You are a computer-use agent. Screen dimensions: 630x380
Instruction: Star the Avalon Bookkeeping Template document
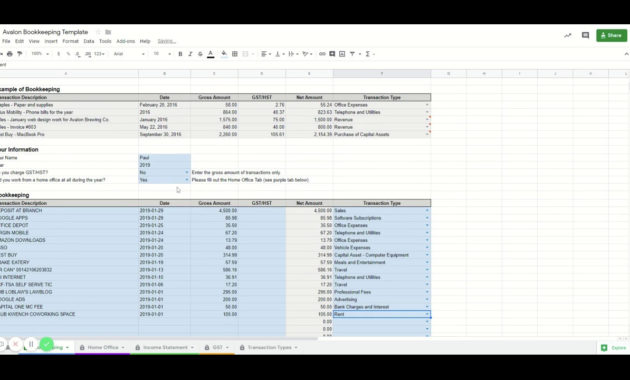pyautogui.click(x=98, y=32)
